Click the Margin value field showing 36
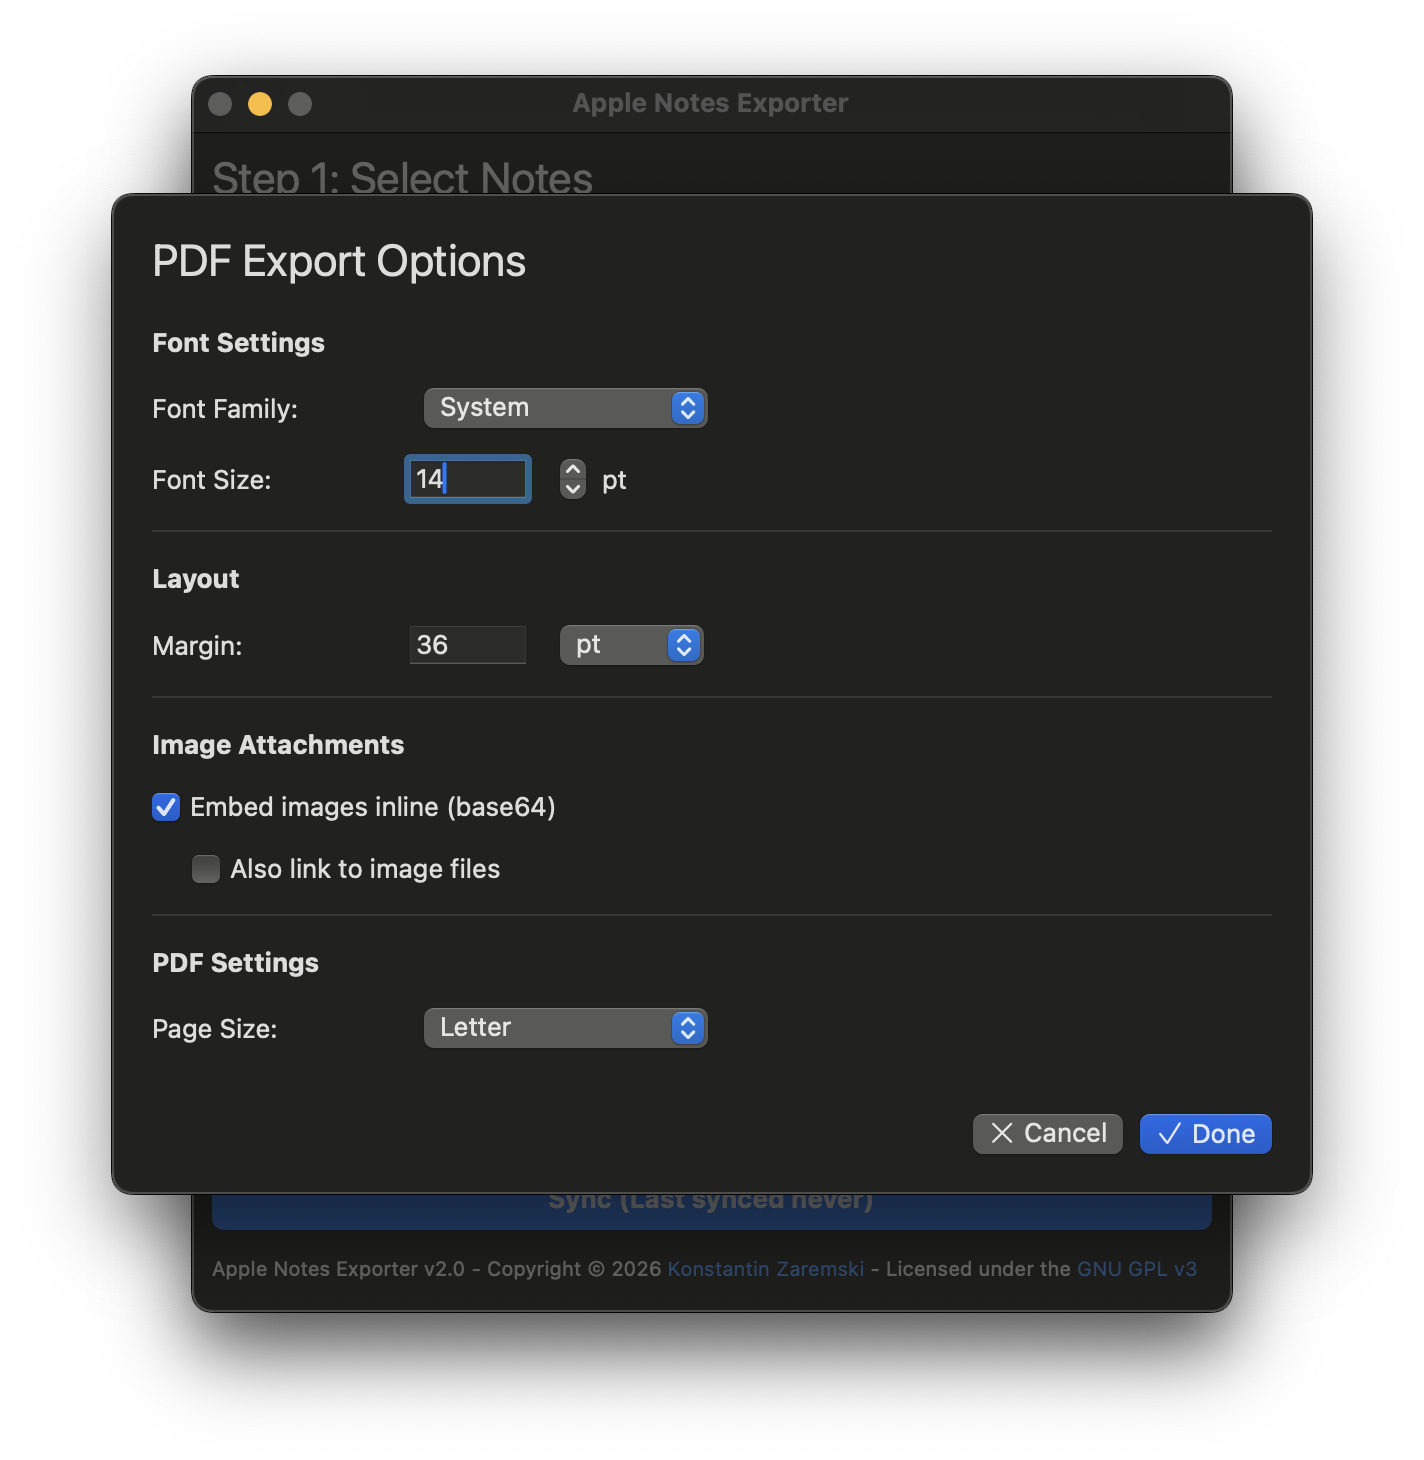 click(468, 645)
